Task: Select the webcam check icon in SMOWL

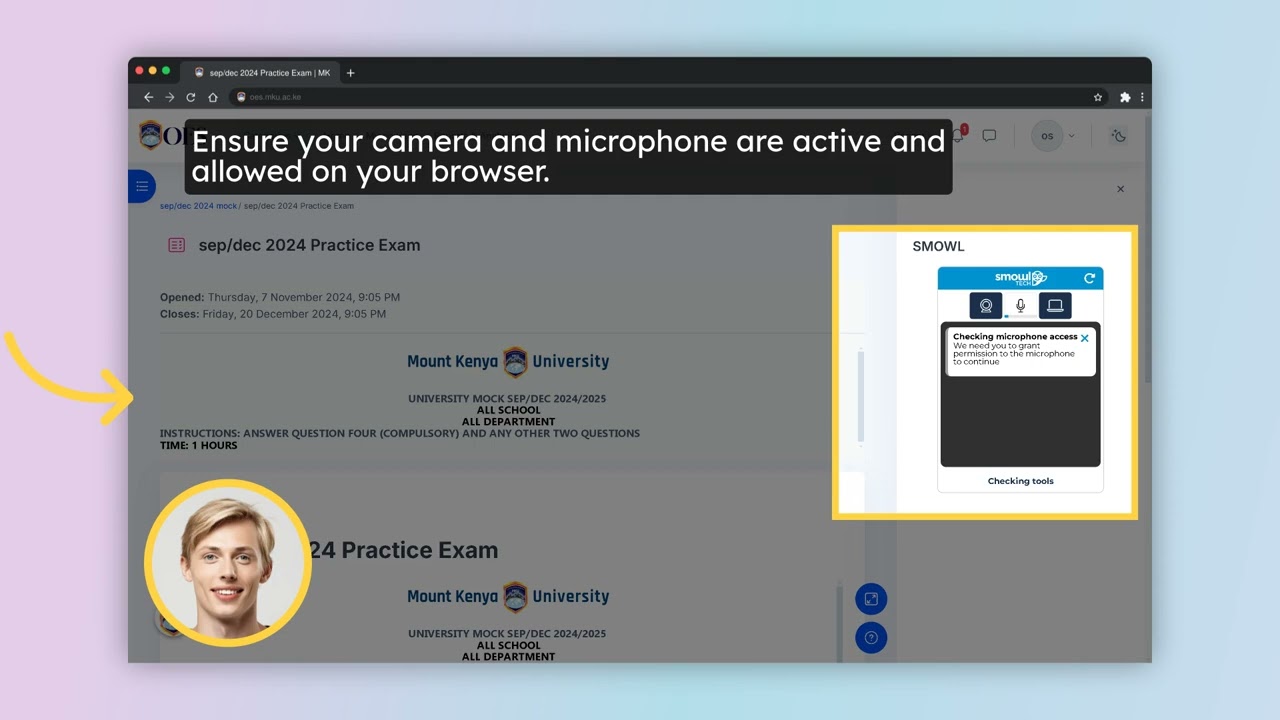Action: click(x=986, y=306)
